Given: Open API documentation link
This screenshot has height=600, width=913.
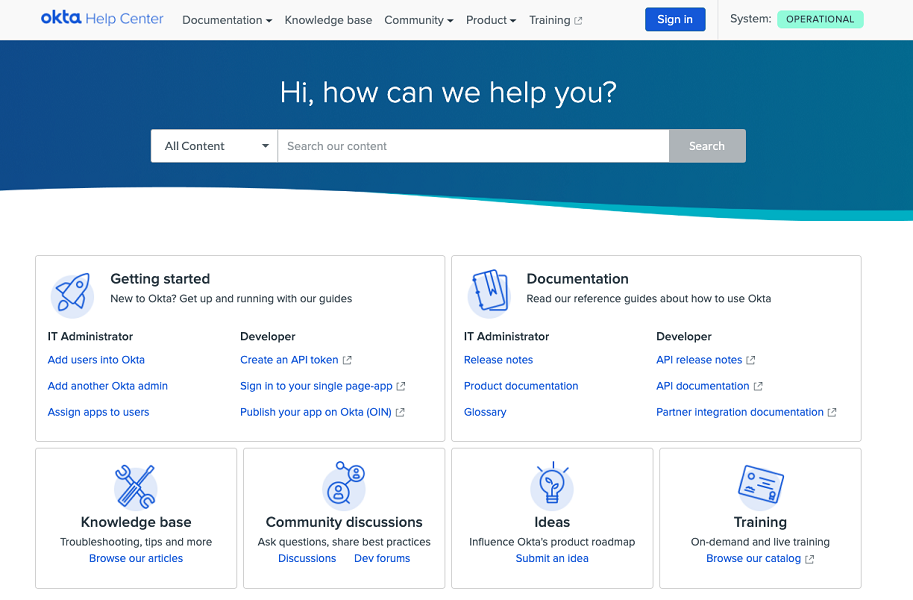Looking at the screenshot, I should pyautogui.click(x=703, y=386).
